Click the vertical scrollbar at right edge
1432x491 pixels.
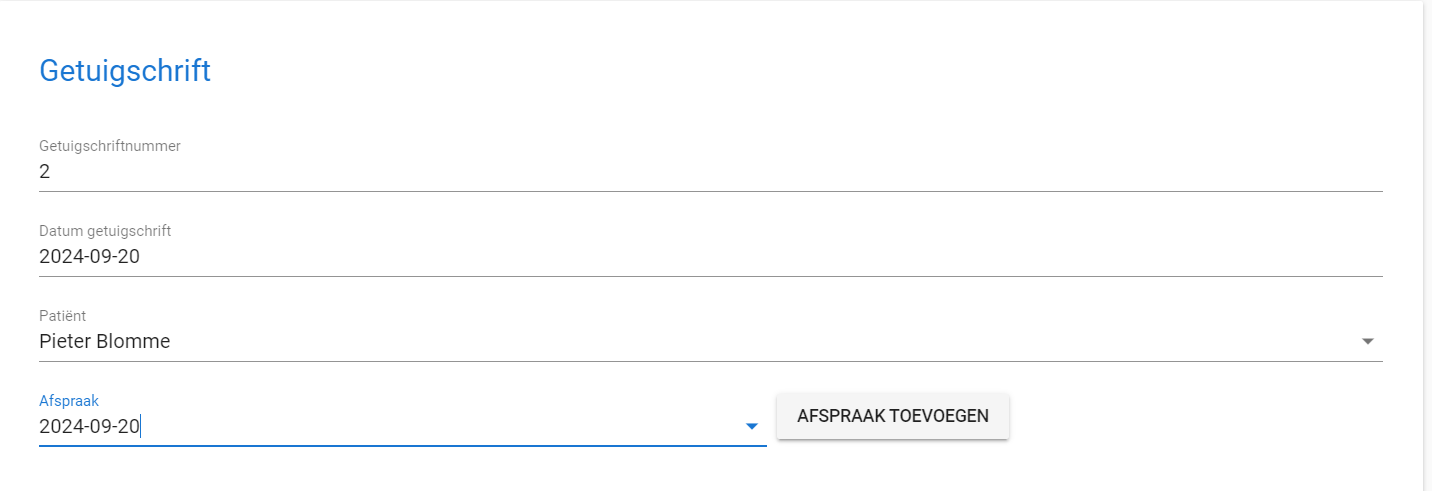pos(1427,245)
